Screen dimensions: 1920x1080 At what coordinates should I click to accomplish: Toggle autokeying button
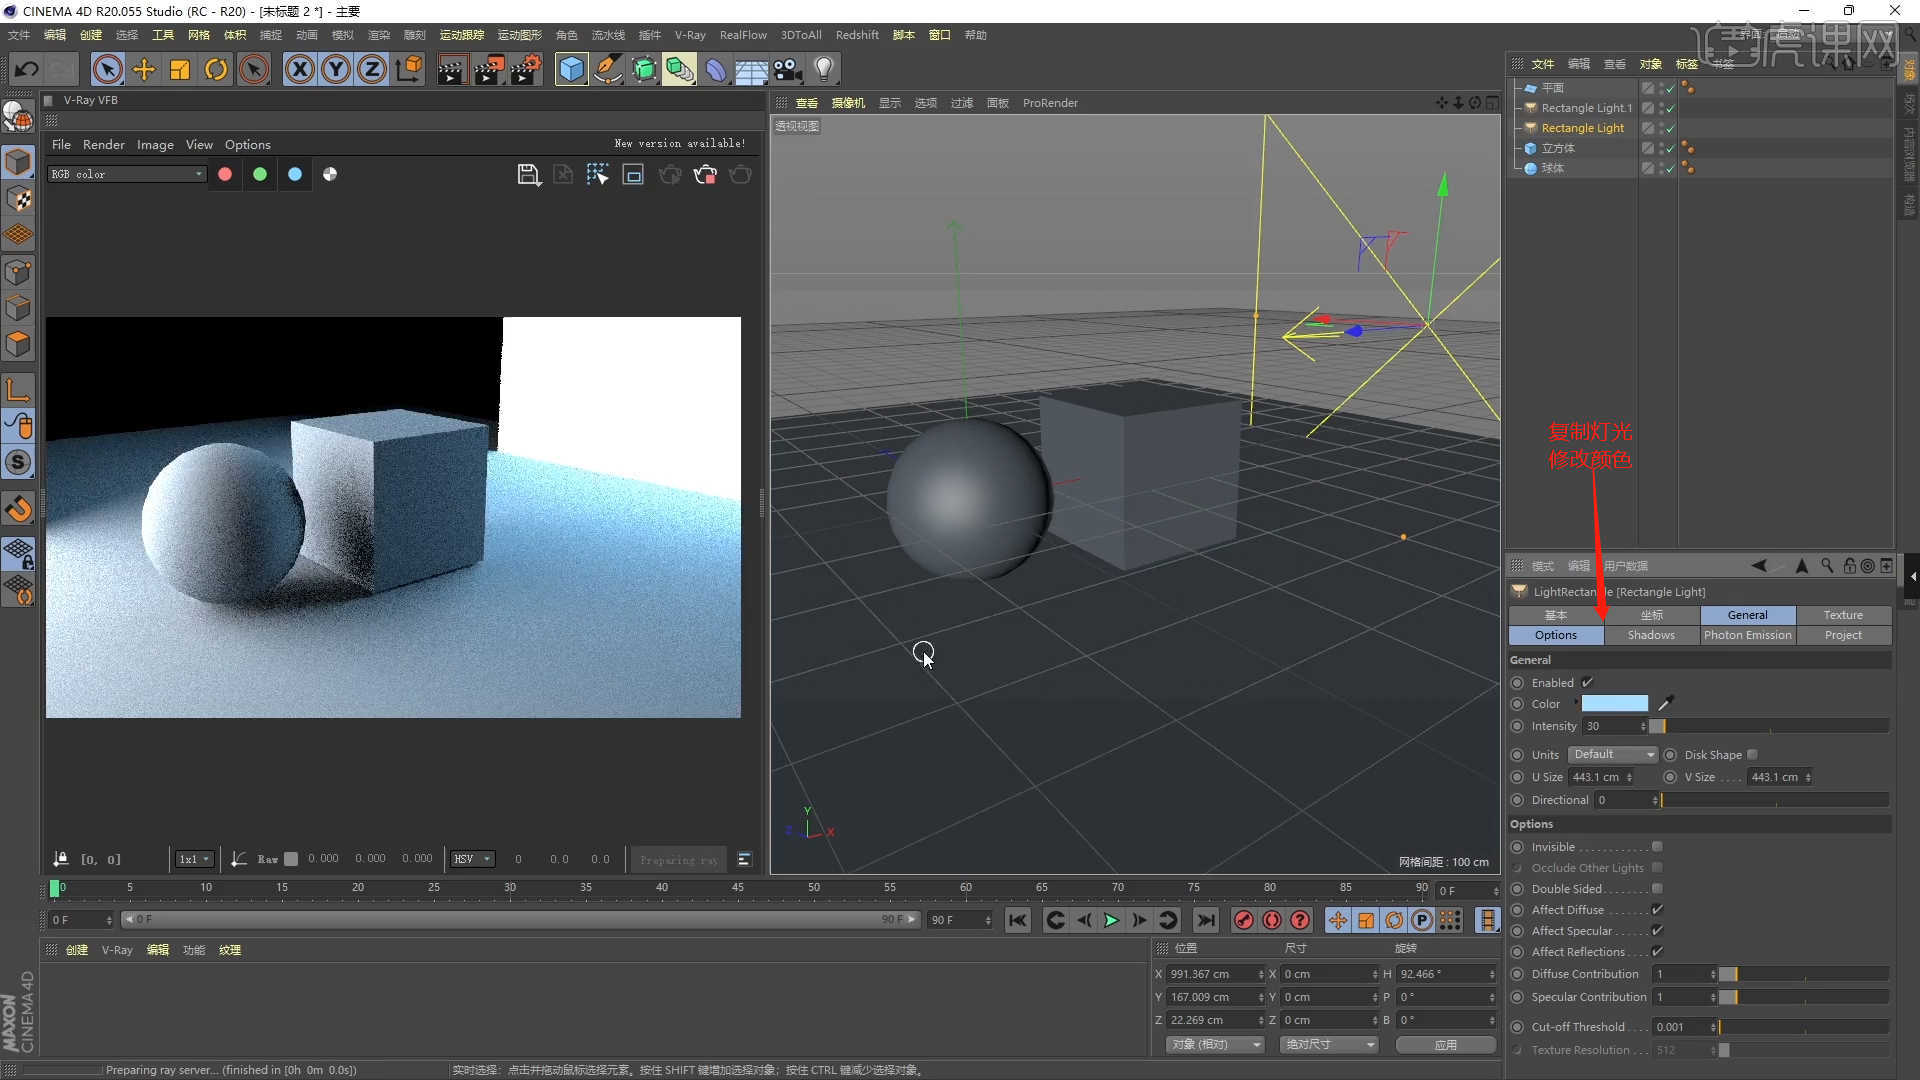(1272, 920)
